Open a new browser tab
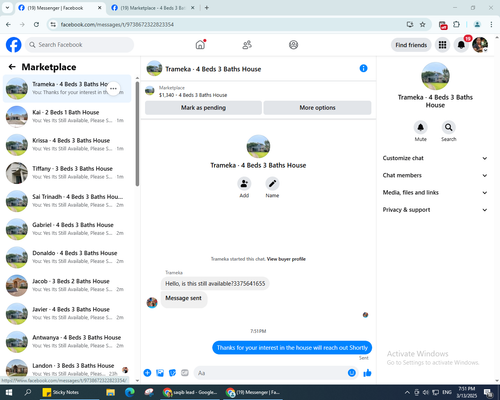 tap(207, 8)
